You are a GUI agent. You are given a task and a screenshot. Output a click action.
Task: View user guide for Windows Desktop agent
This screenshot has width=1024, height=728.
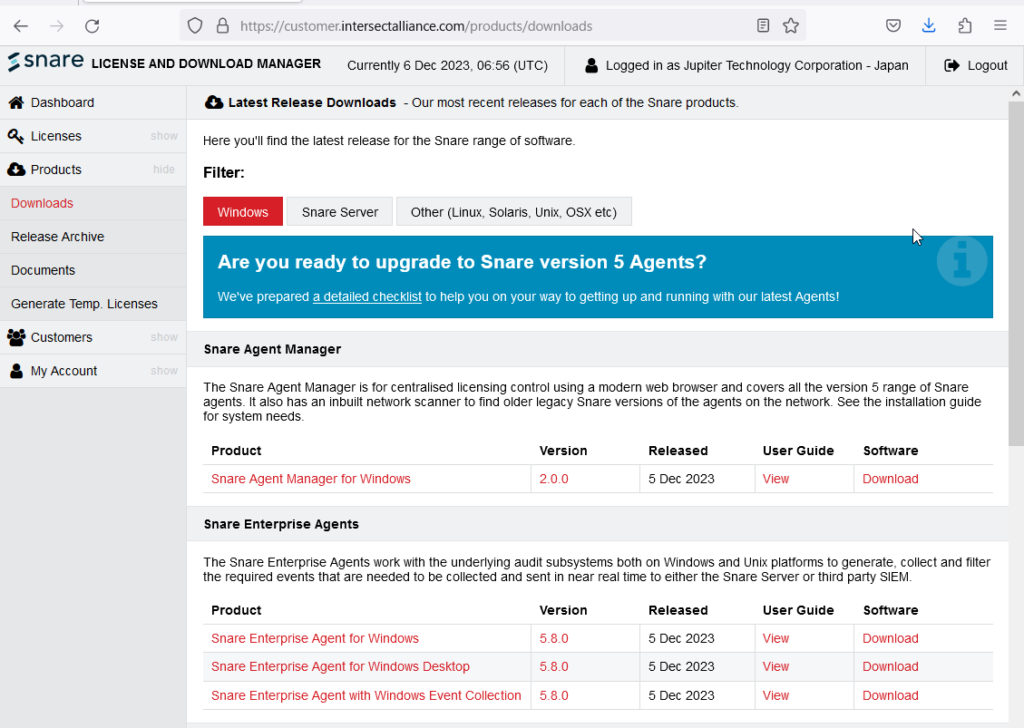776,667
